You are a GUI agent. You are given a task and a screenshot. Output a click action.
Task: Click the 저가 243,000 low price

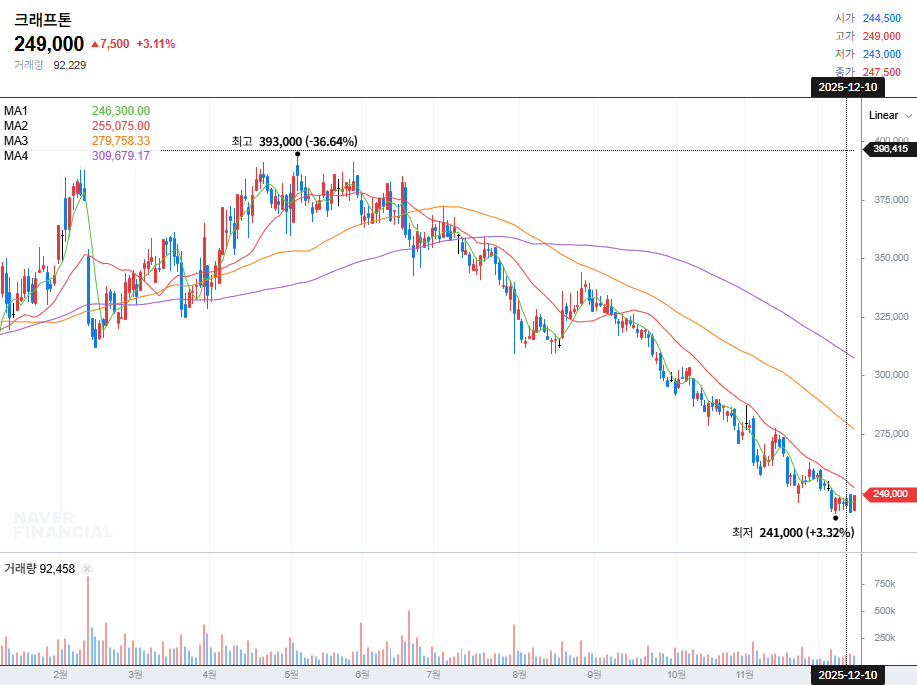(868, 54)
